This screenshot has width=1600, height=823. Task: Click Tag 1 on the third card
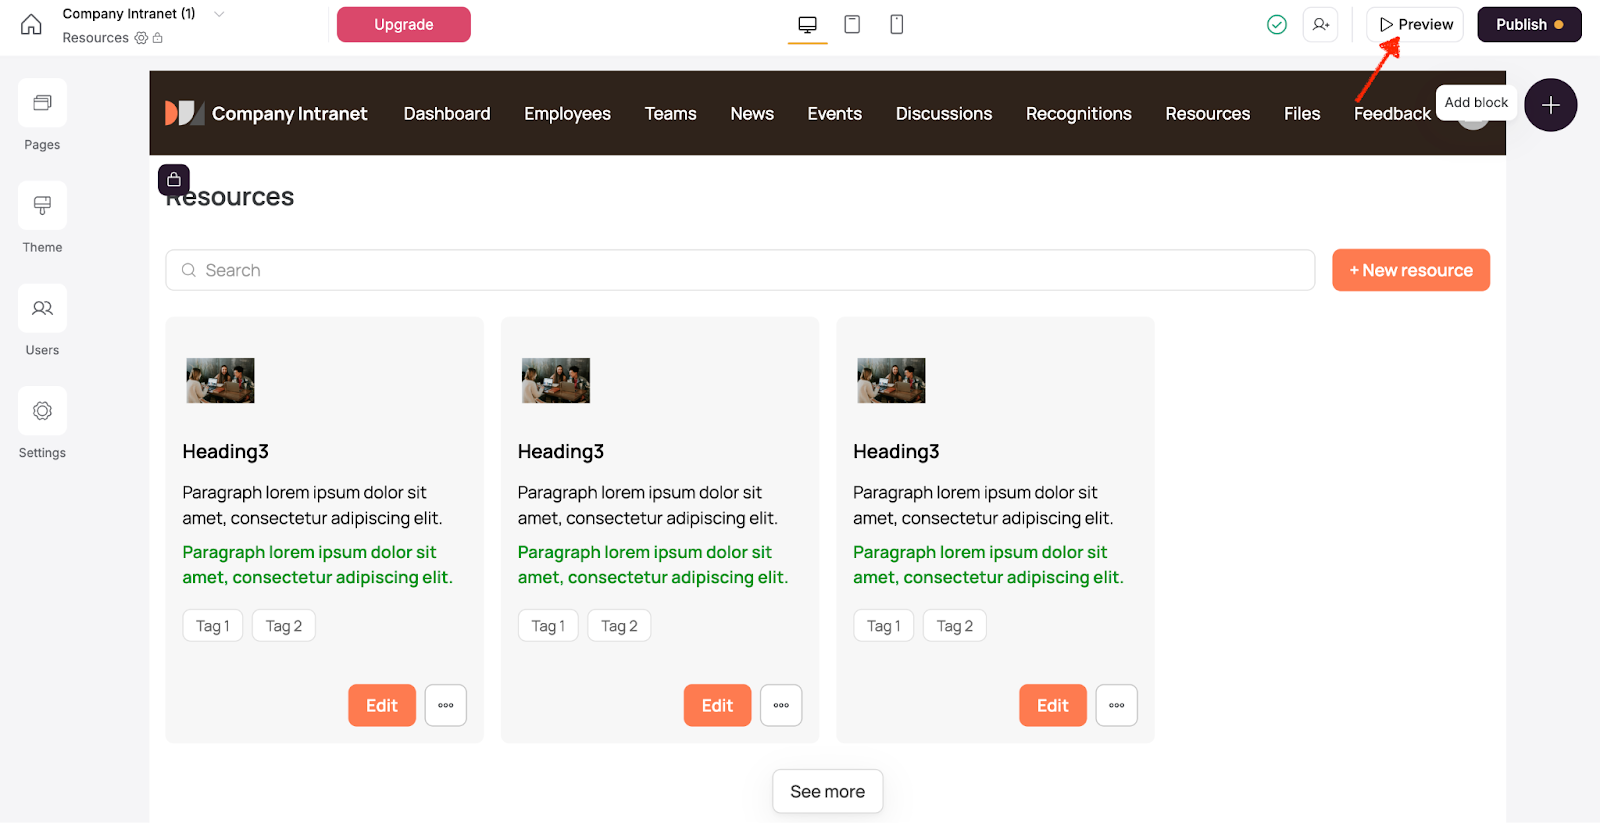[884, 626]
